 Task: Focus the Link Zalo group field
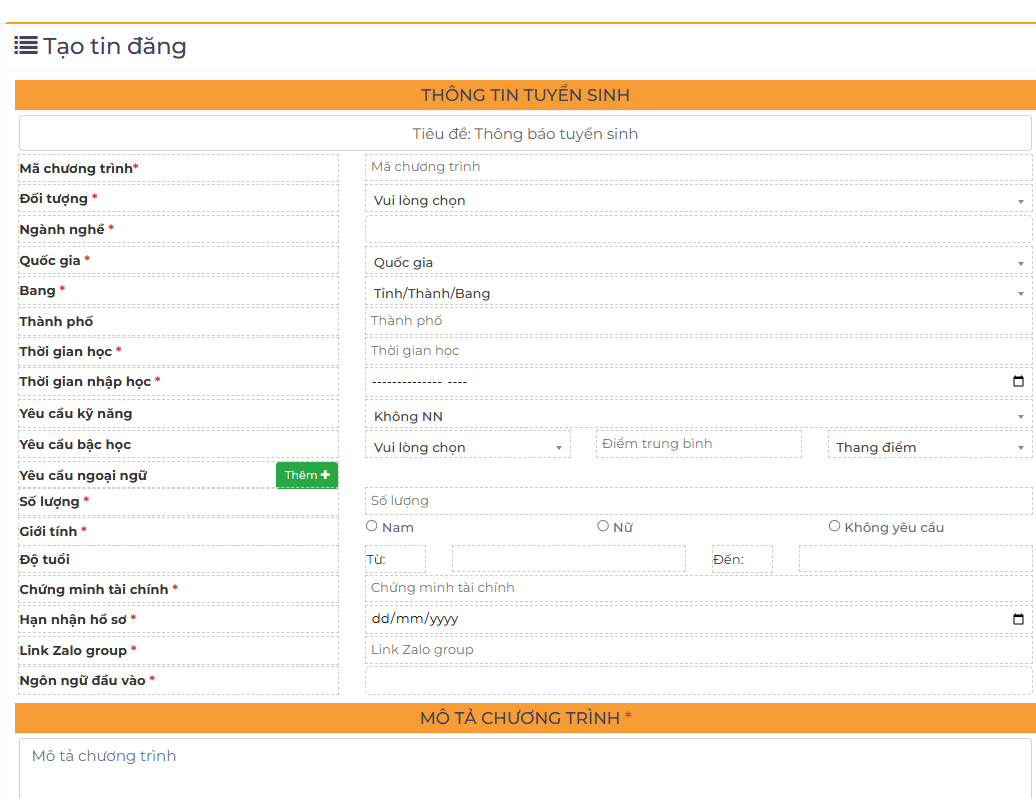tap(698, 650)
